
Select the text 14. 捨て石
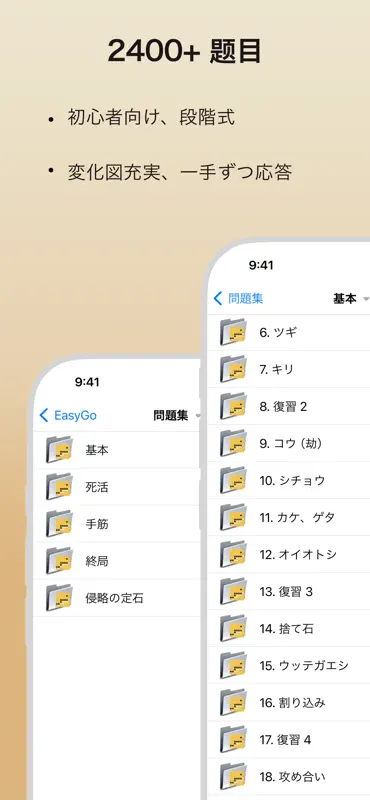[x=286, y=629]
